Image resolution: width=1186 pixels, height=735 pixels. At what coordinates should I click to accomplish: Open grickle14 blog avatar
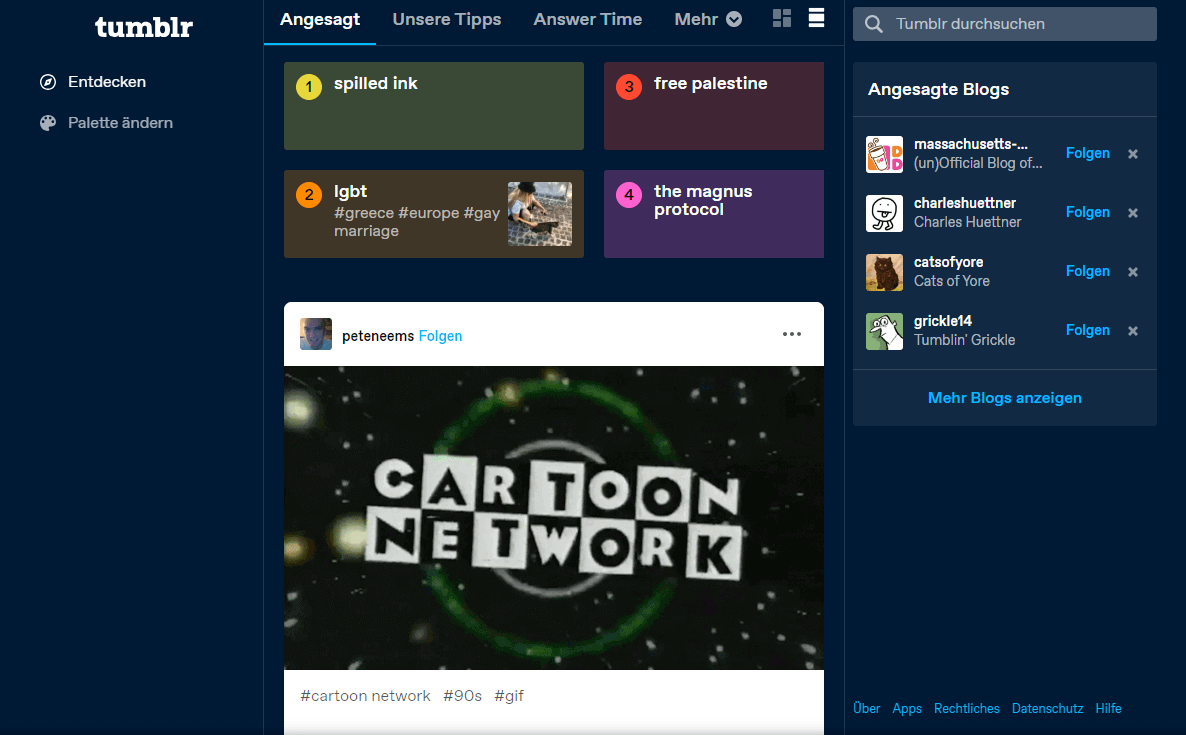[884, 331]
